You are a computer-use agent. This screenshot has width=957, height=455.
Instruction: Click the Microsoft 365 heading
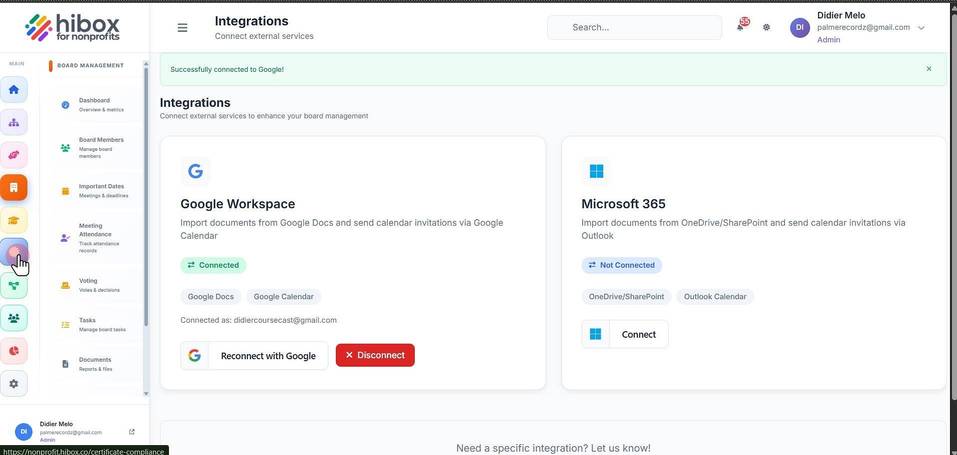623,204
